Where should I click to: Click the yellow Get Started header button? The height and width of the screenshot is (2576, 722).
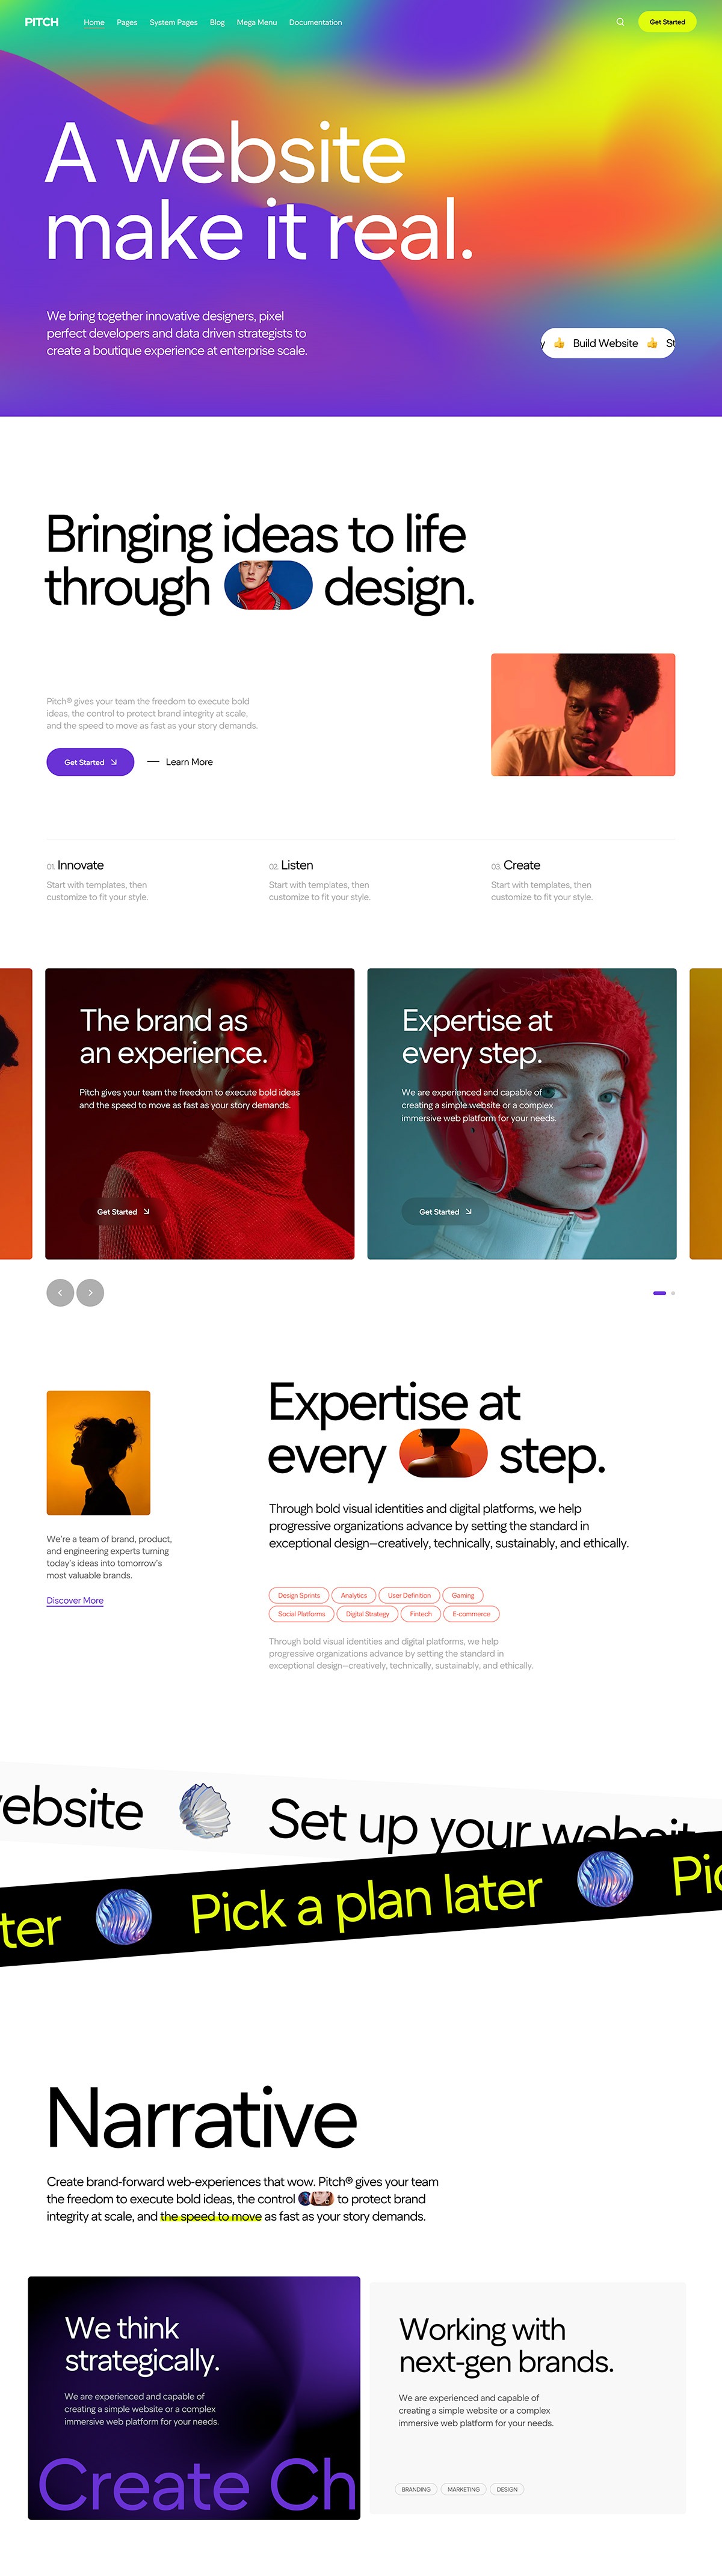pyautogui.click(x=667, y=22)
